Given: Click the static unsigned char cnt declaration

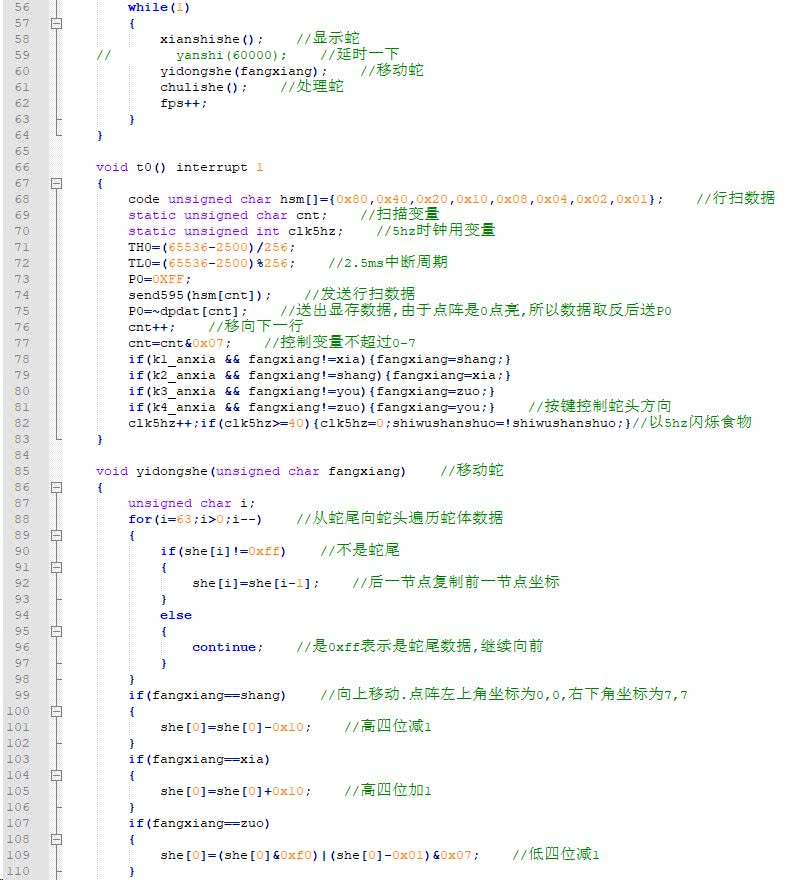Looking at the screenshot, I should [x=227, y=216].
